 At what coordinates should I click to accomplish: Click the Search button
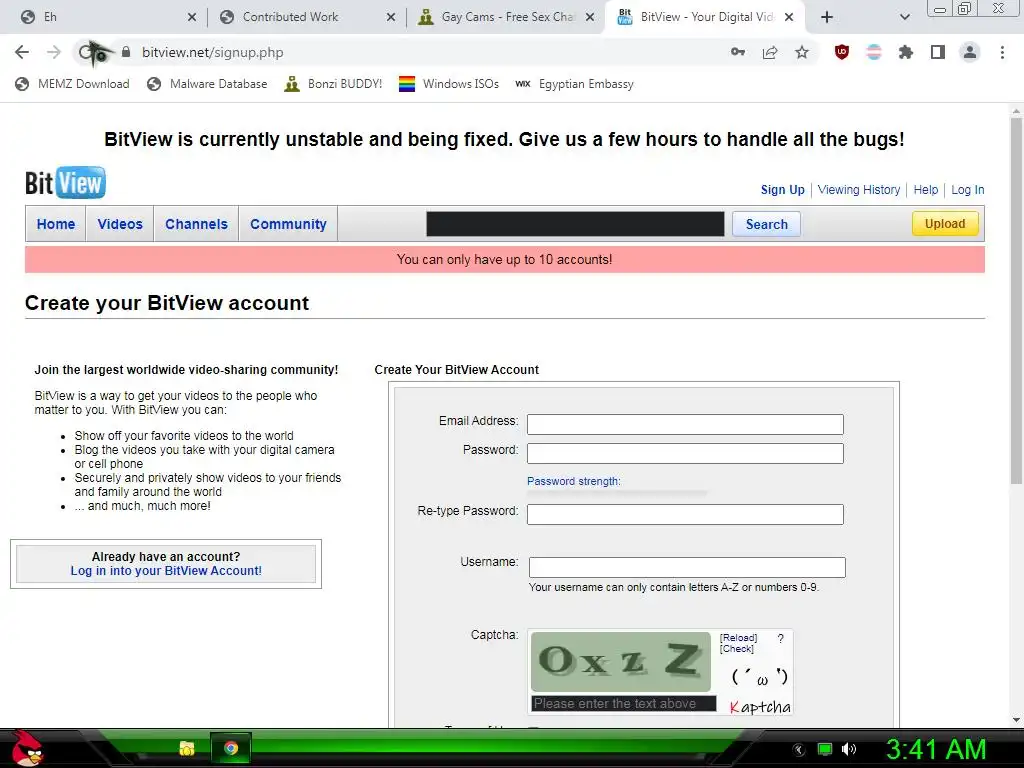pyautogui.click(x=767, y=224)
